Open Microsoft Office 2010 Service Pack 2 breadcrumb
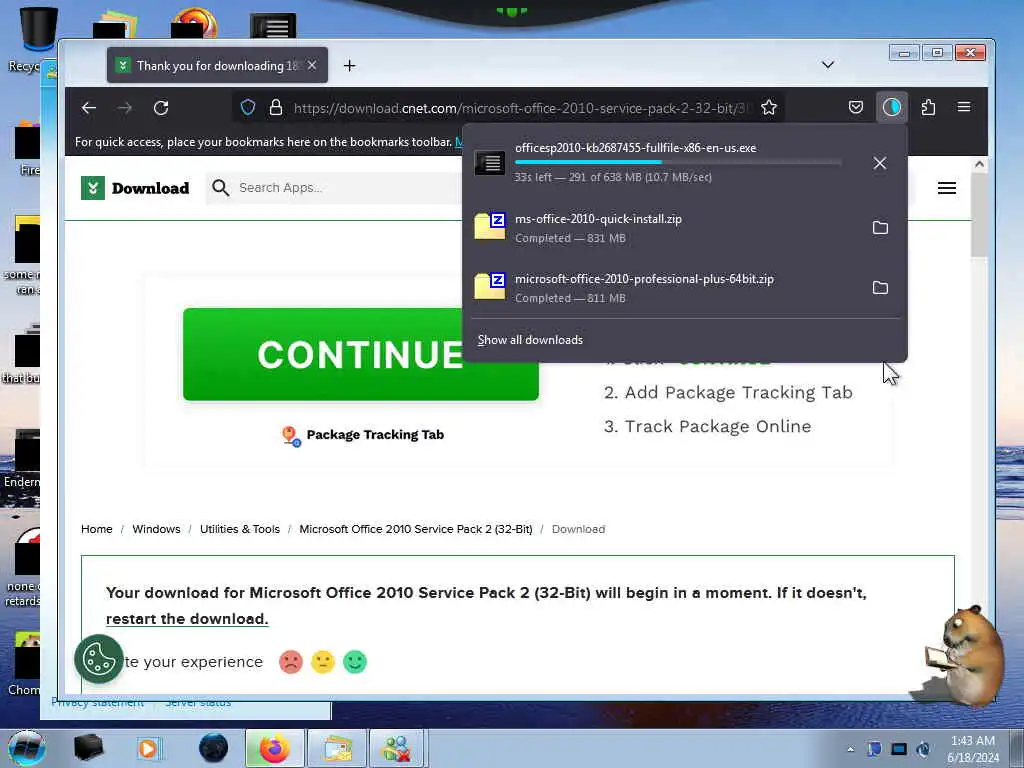 click(416, 529)
